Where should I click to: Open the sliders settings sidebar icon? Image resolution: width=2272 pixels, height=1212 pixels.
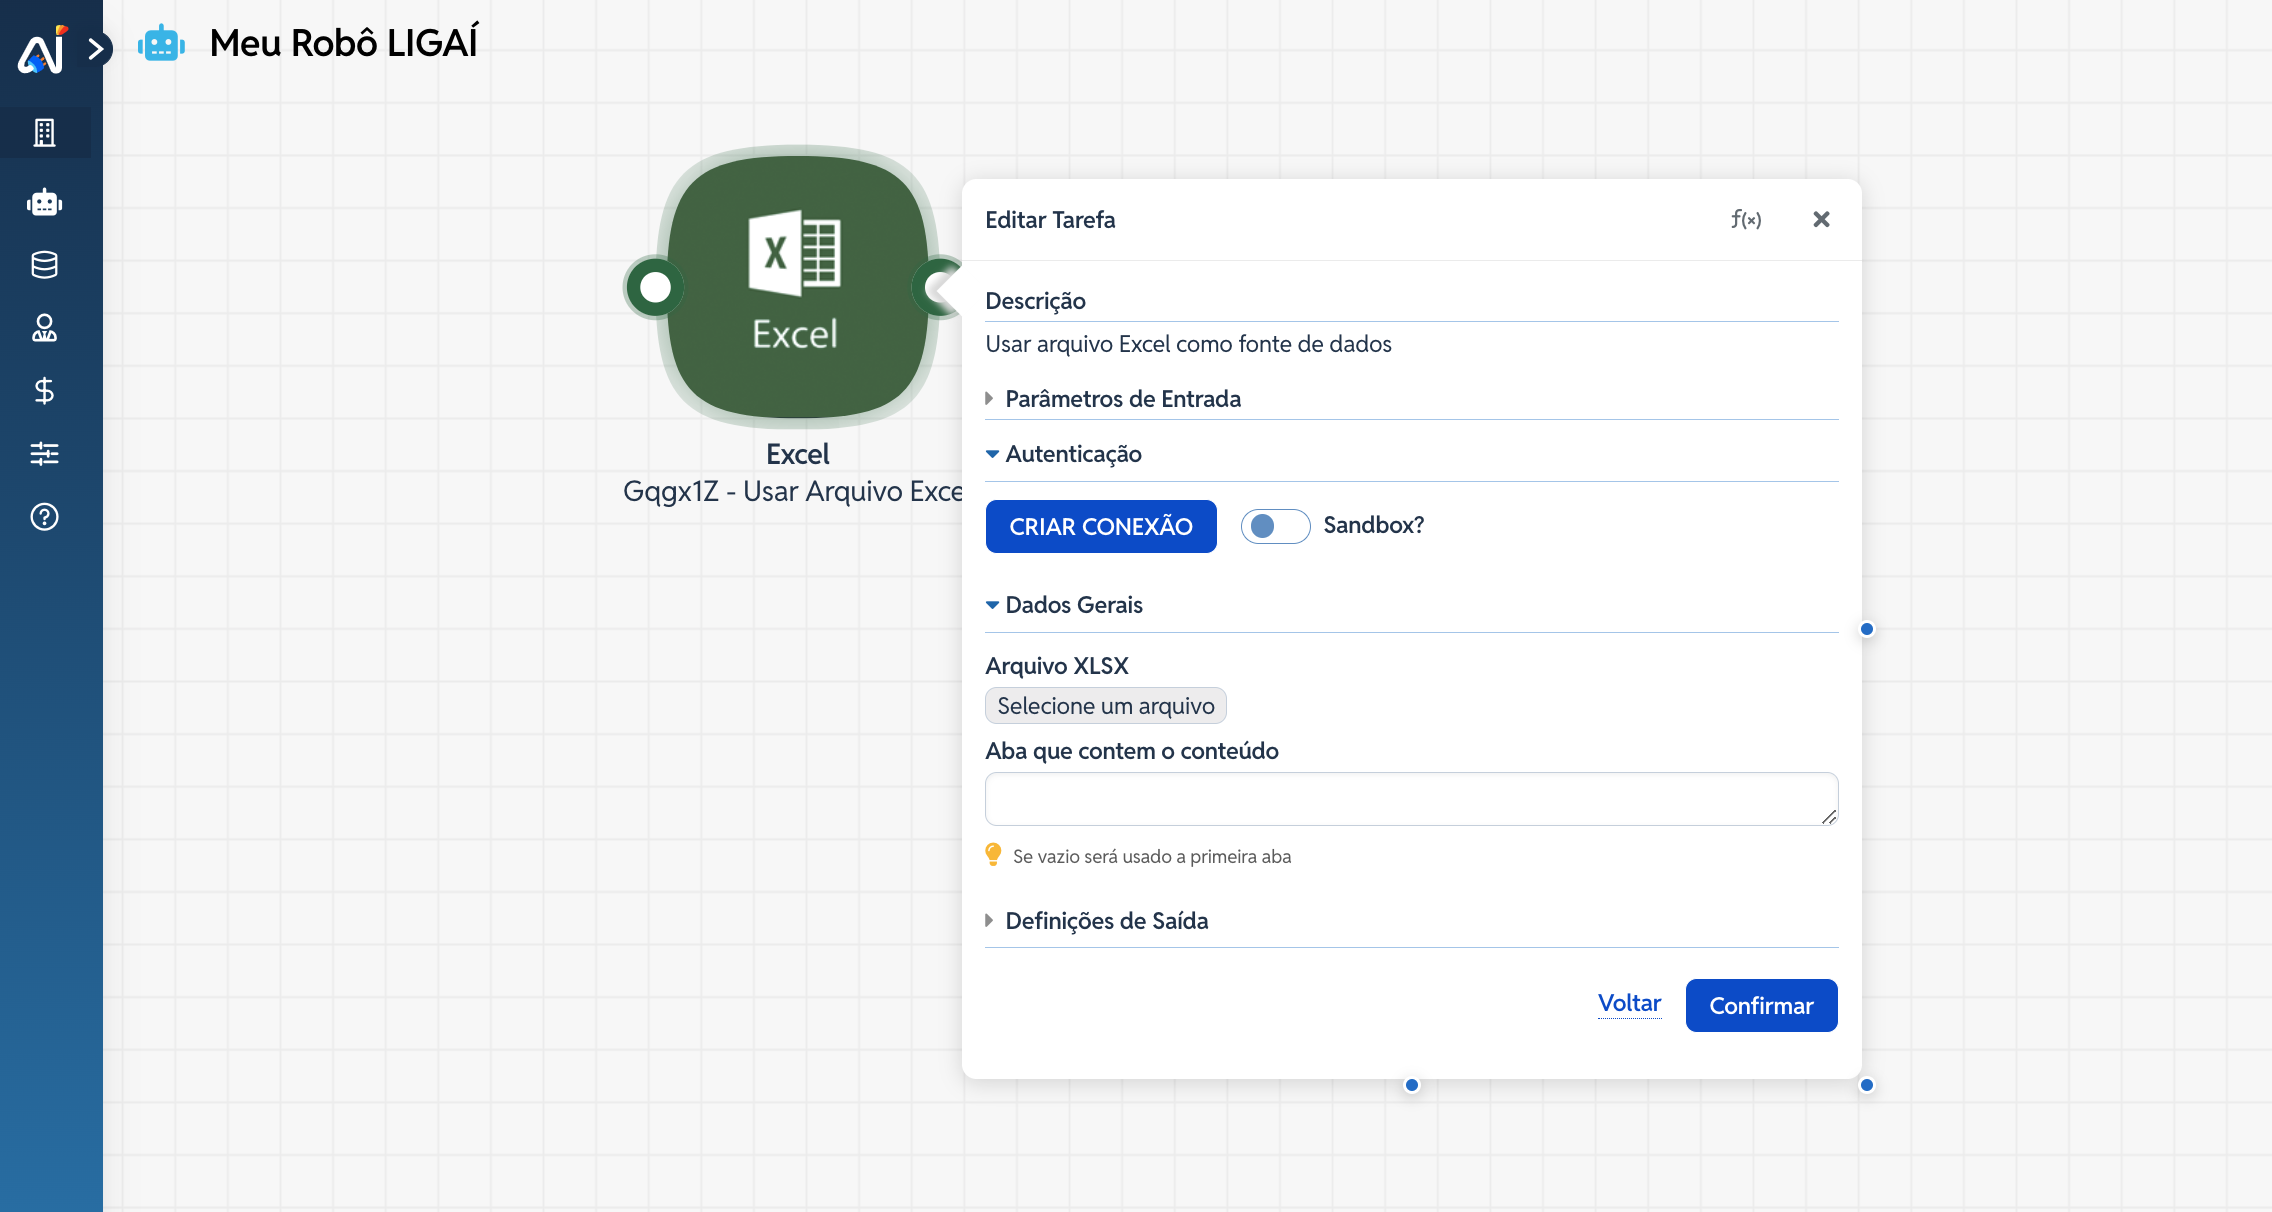tap(44, 454)
